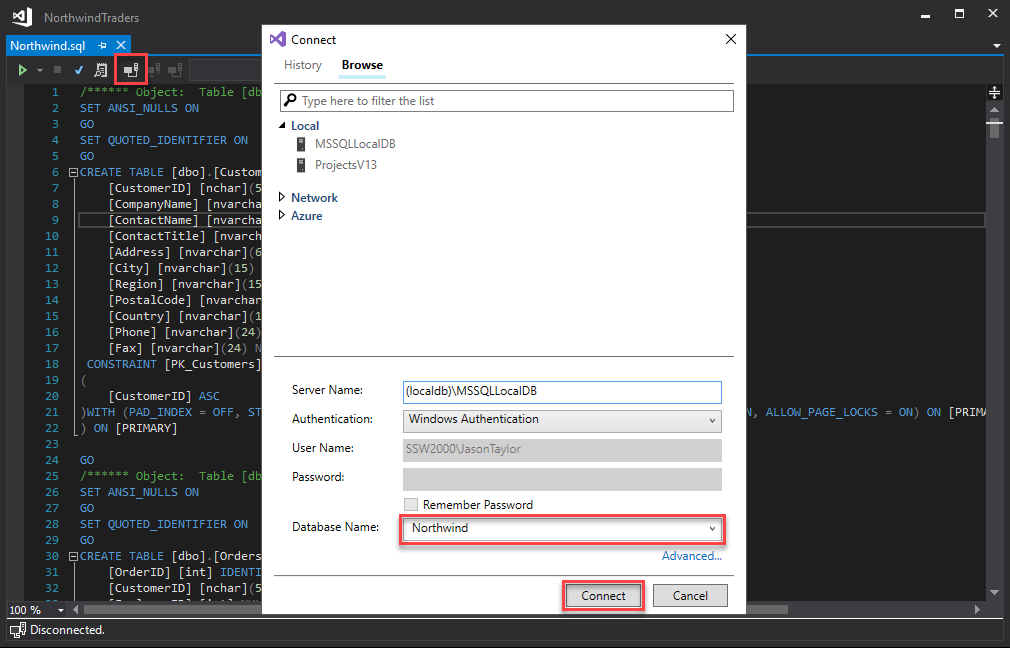
Task: Click the vertical scrollbar down arrow in the editor
Action: pyautogui.click(x=994, y=593)
